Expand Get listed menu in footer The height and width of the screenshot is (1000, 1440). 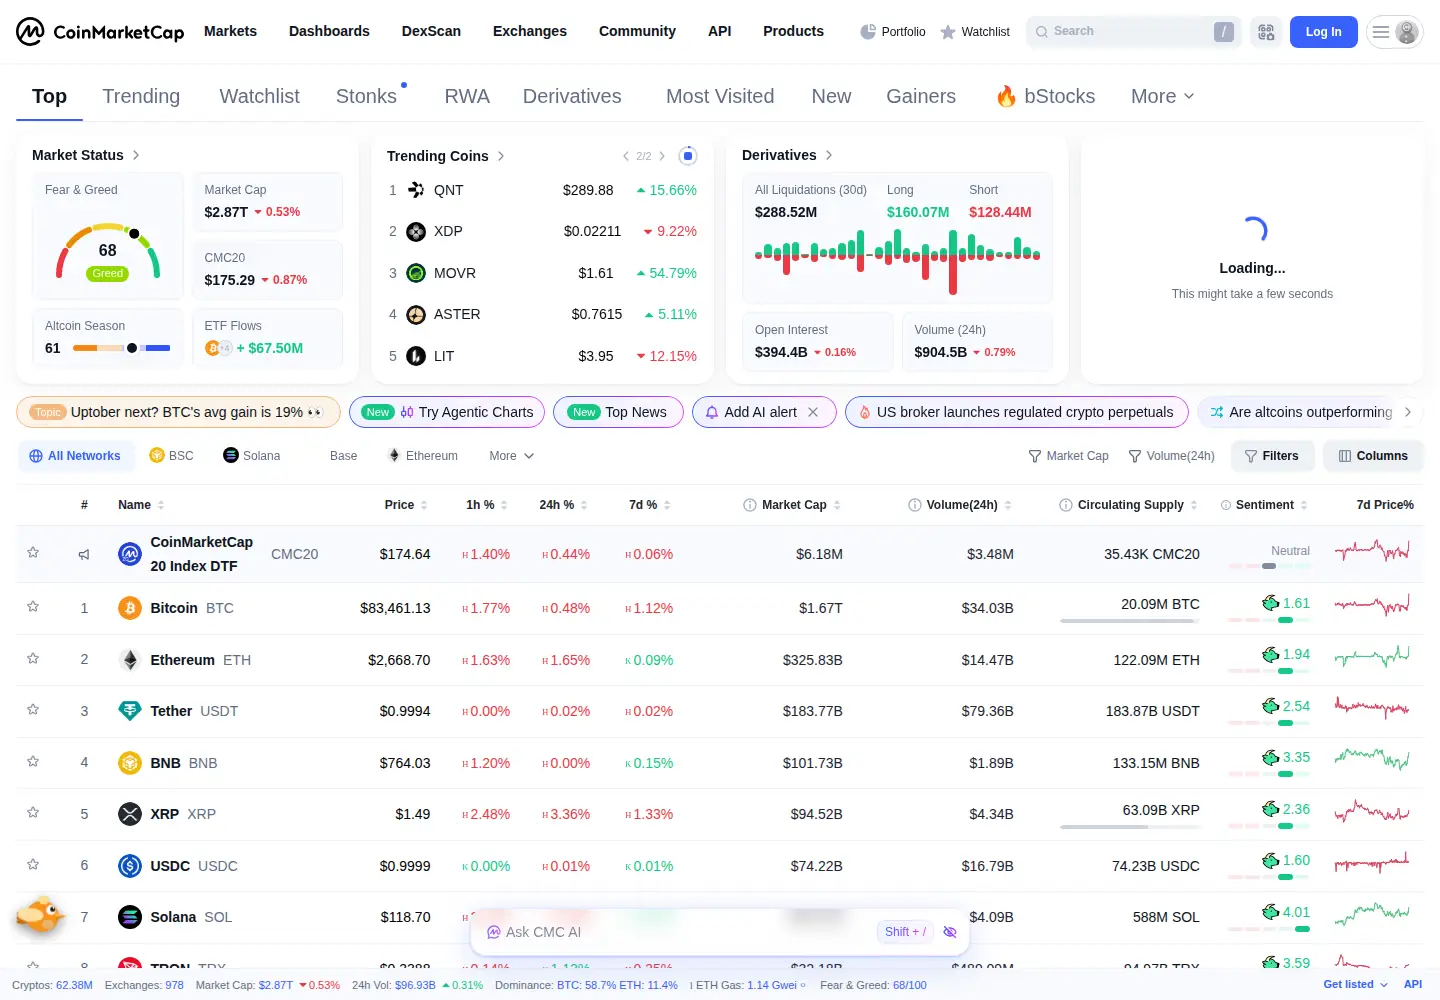tap(1356, 985)
